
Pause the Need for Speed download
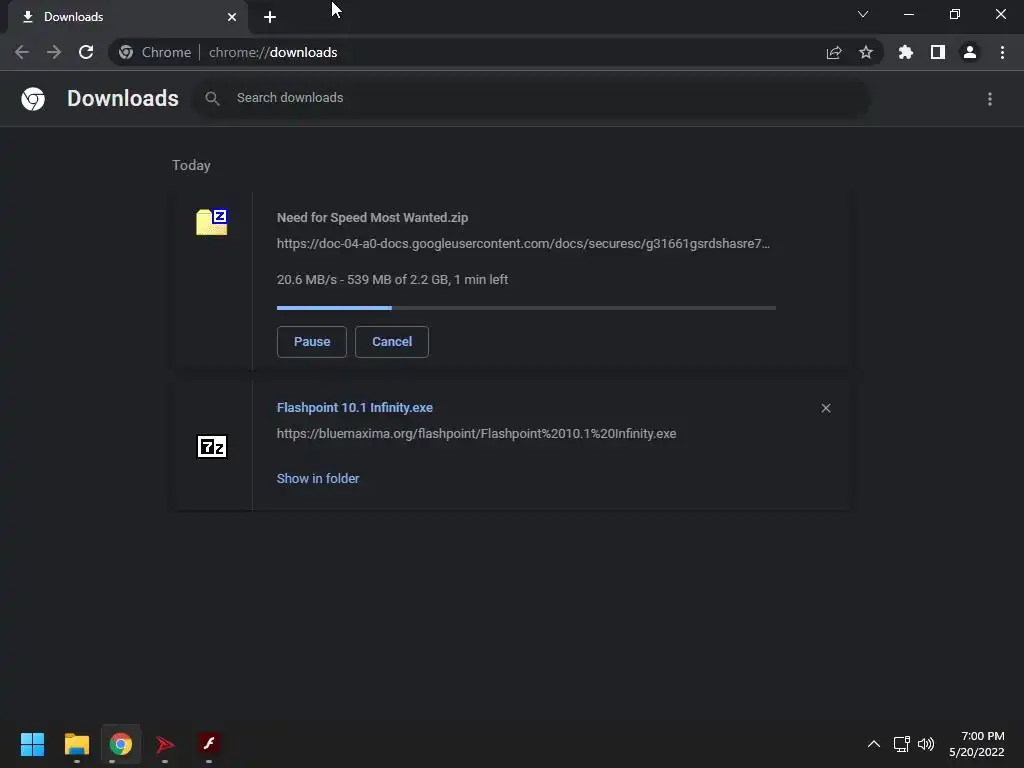point(312,342)
